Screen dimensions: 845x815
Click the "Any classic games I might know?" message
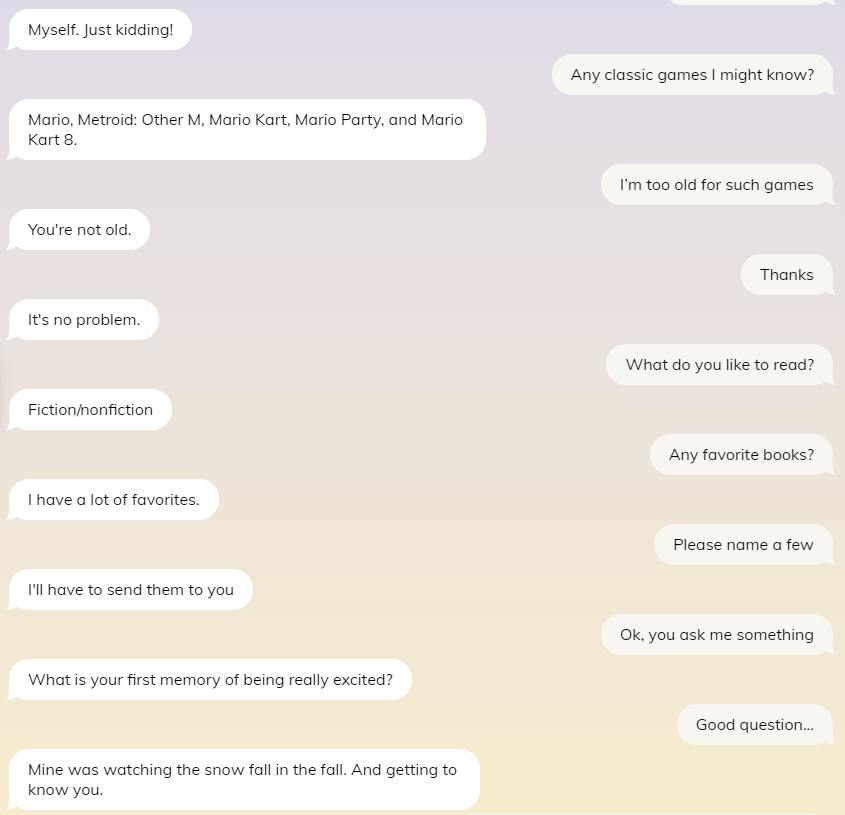point(692,74)
